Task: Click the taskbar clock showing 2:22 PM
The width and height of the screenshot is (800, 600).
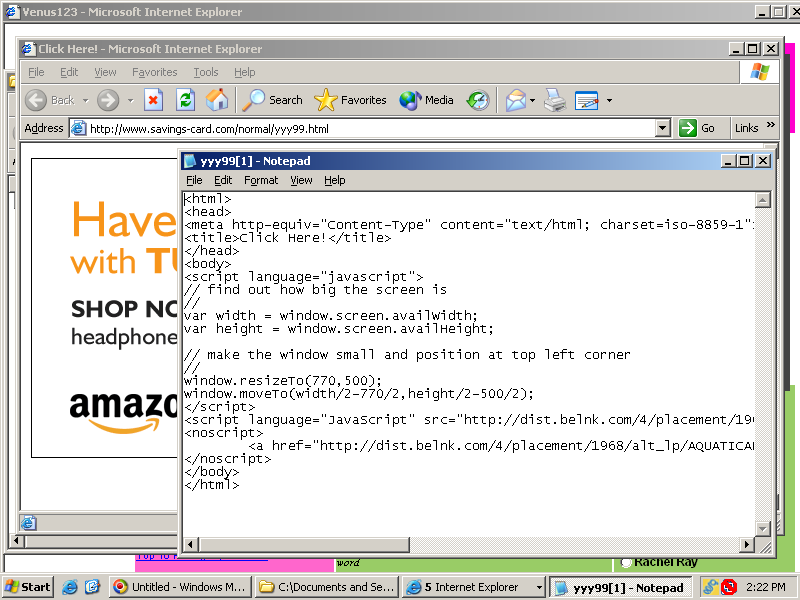Action: coord(766,587)
